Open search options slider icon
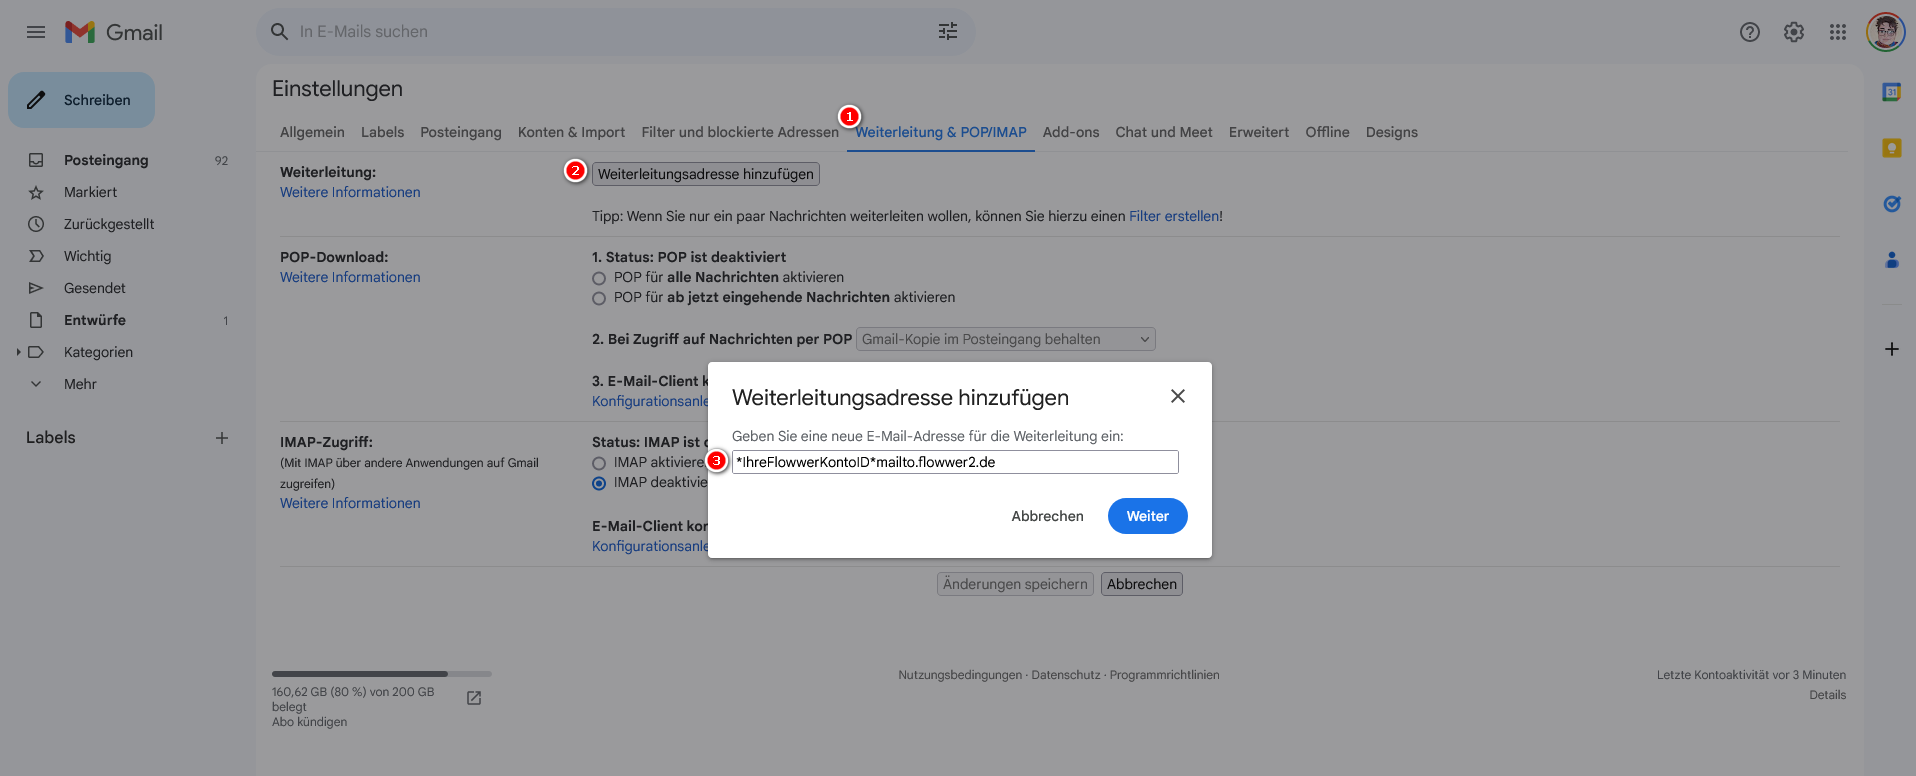1916x776 pixels. point(948,32)
